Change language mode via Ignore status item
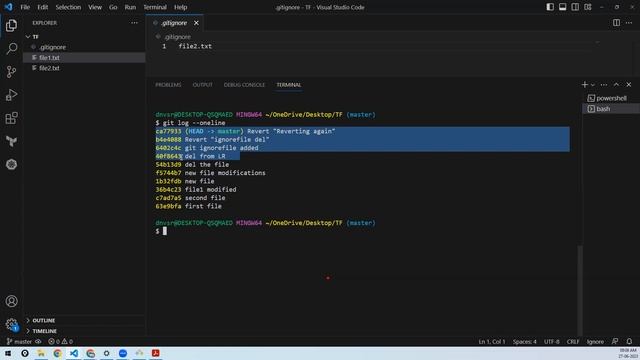 pyautogui.click(x=595, y=341)
